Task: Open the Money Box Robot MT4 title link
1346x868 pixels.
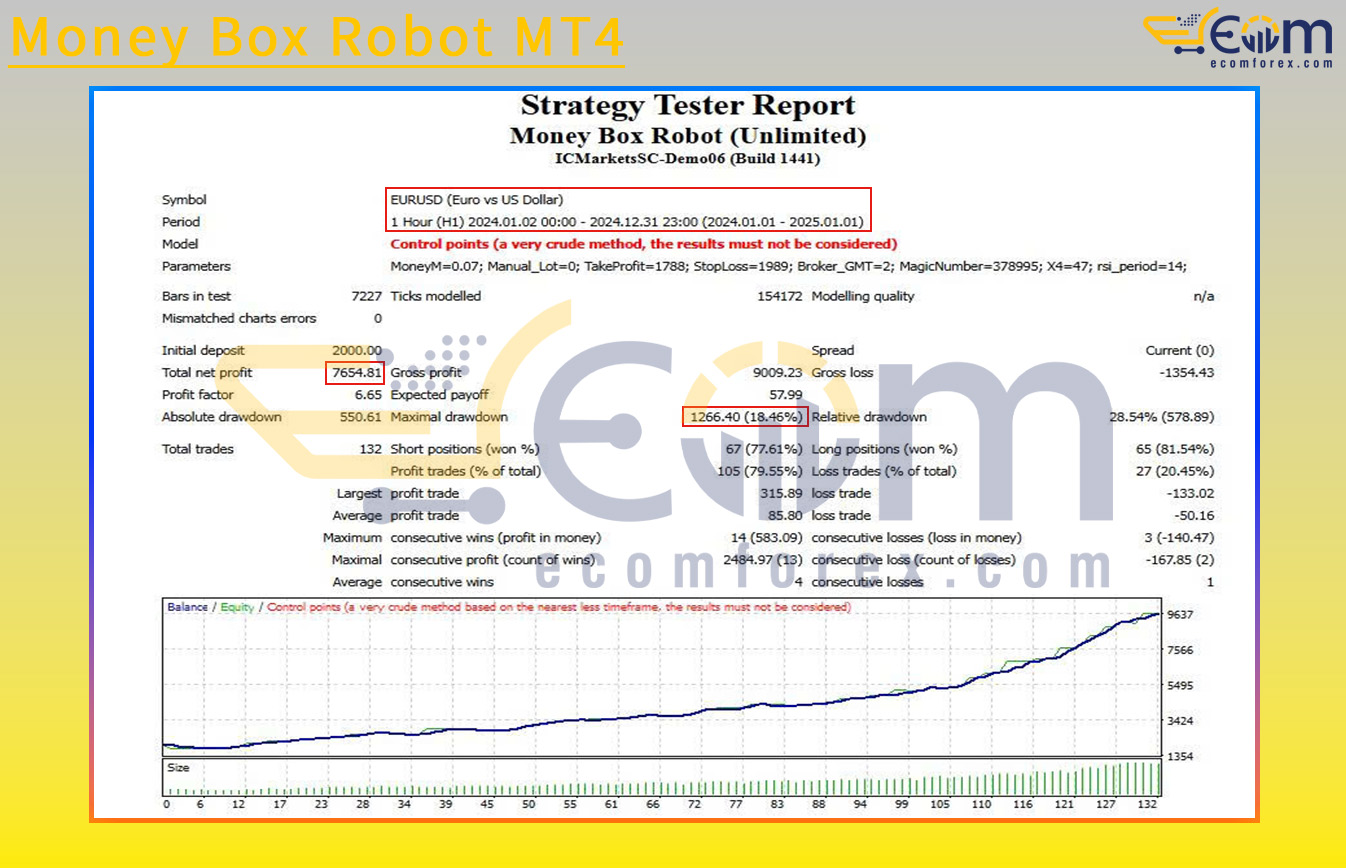Action: pos(317,37)
